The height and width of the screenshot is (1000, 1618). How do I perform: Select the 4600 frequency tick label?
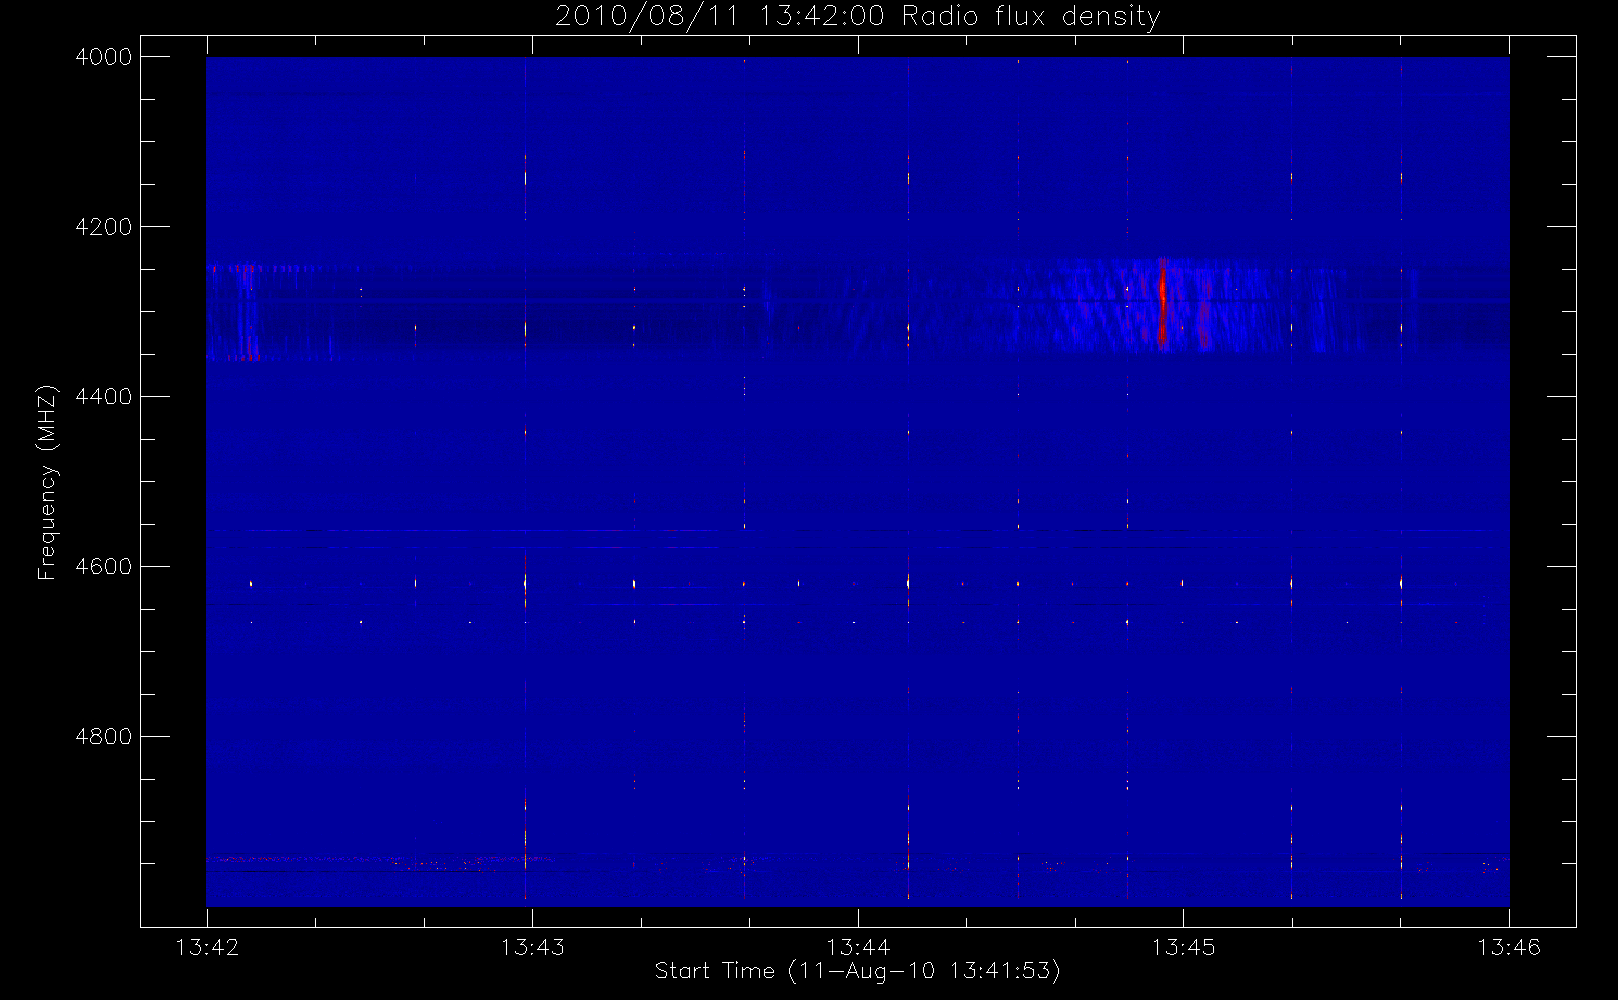point(104,567)
